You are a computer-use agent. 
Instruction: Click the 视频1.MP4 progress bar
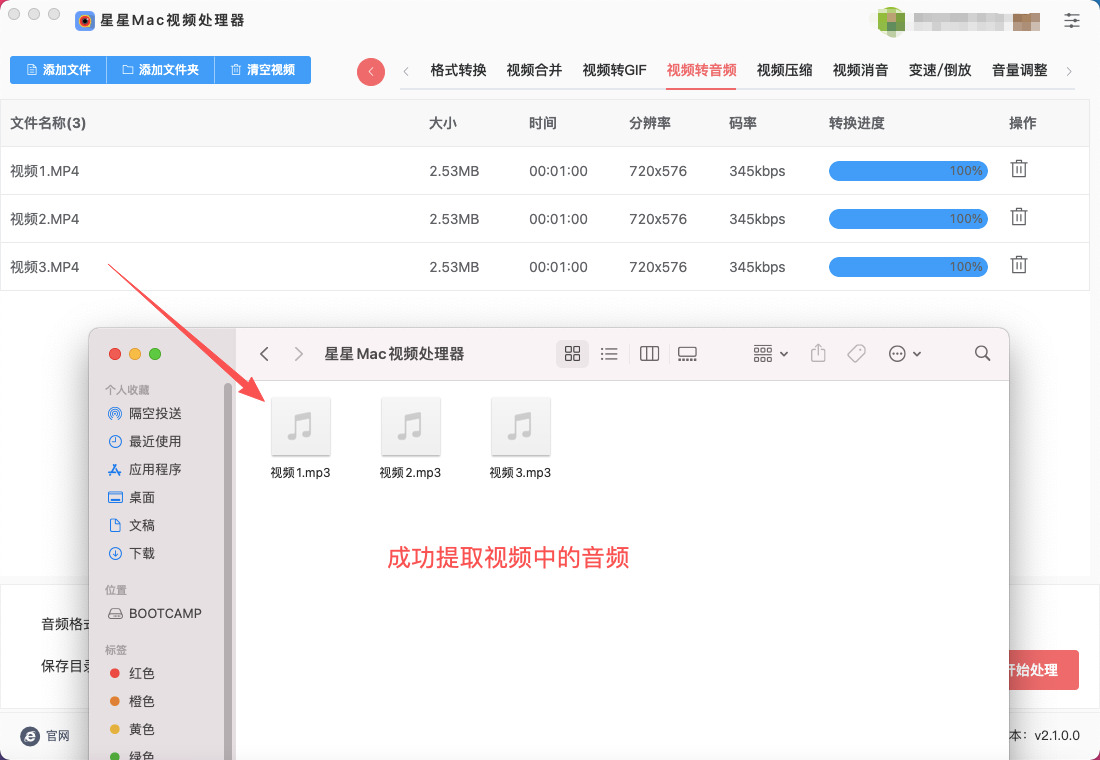tap(907, 171)
